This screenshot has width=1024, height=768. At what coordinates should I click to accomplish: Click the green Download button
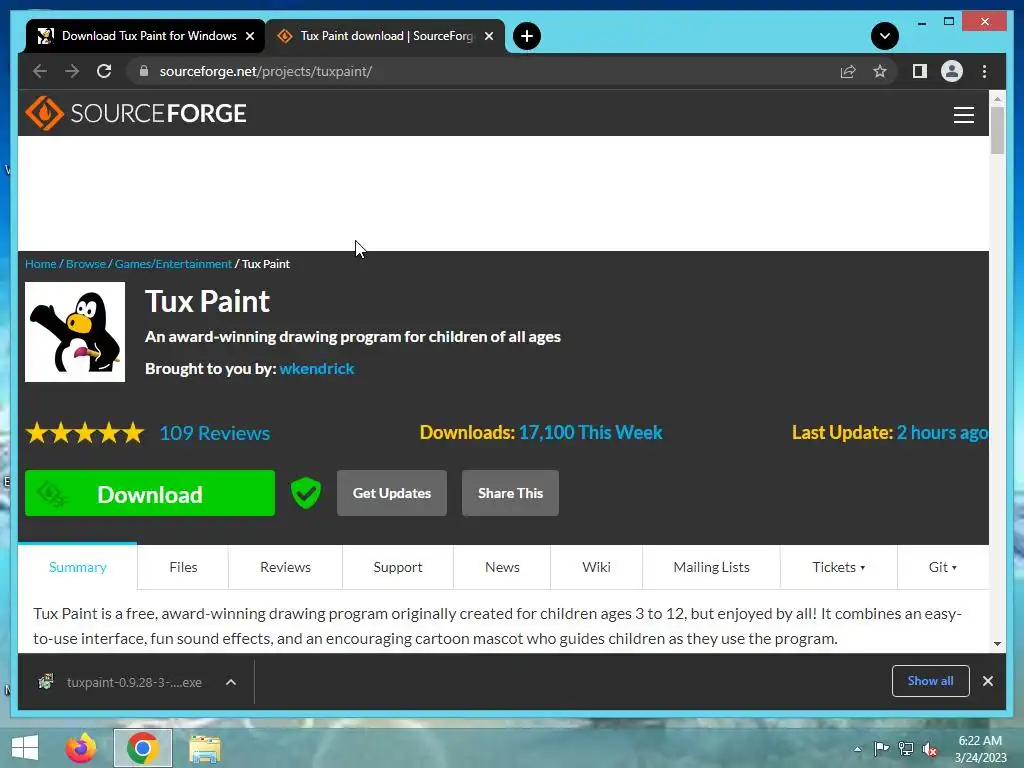[x=150, y=493]
